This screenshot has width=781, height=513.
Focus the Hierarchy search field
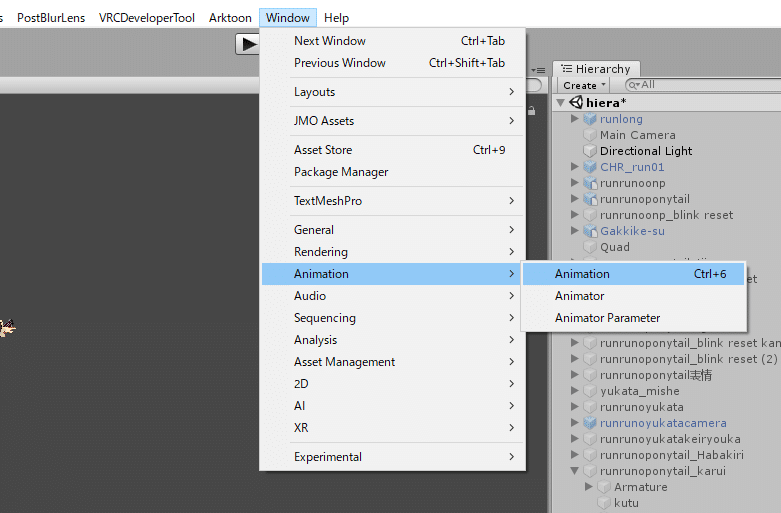pyautogui.click(x=700, y=85)
